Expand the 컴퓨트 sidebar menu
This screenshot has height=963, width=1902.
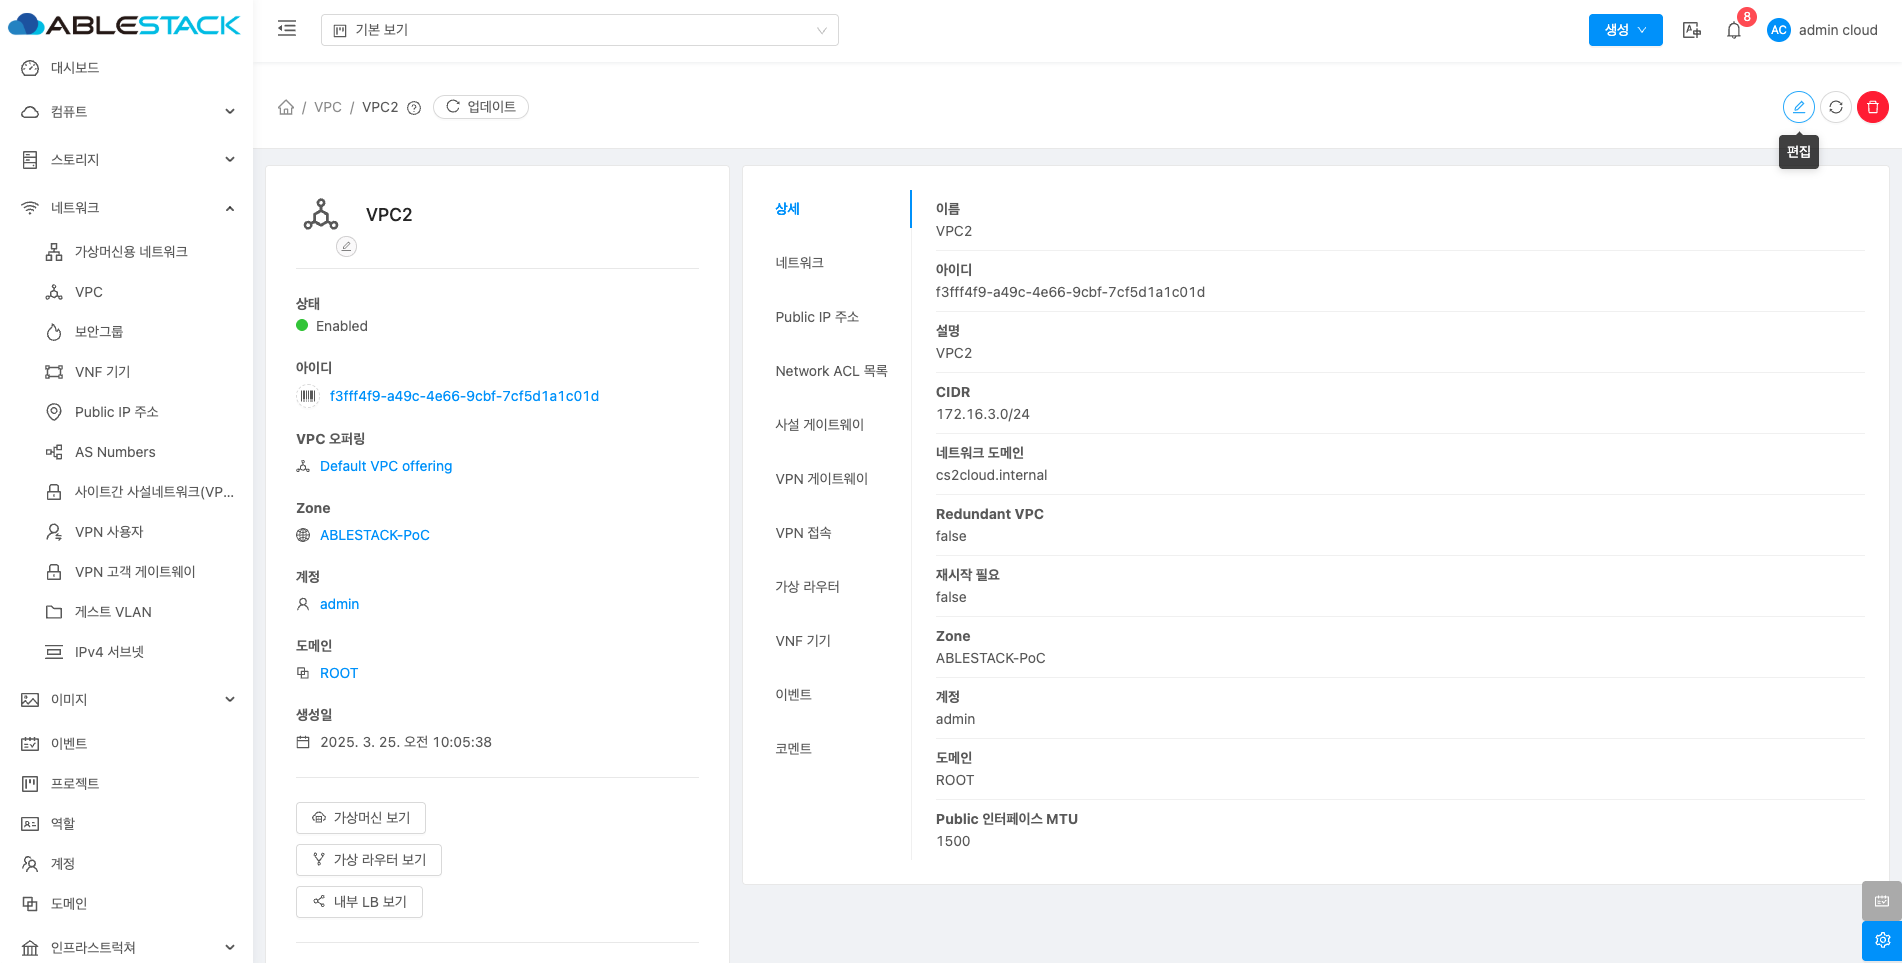point(127,112)
